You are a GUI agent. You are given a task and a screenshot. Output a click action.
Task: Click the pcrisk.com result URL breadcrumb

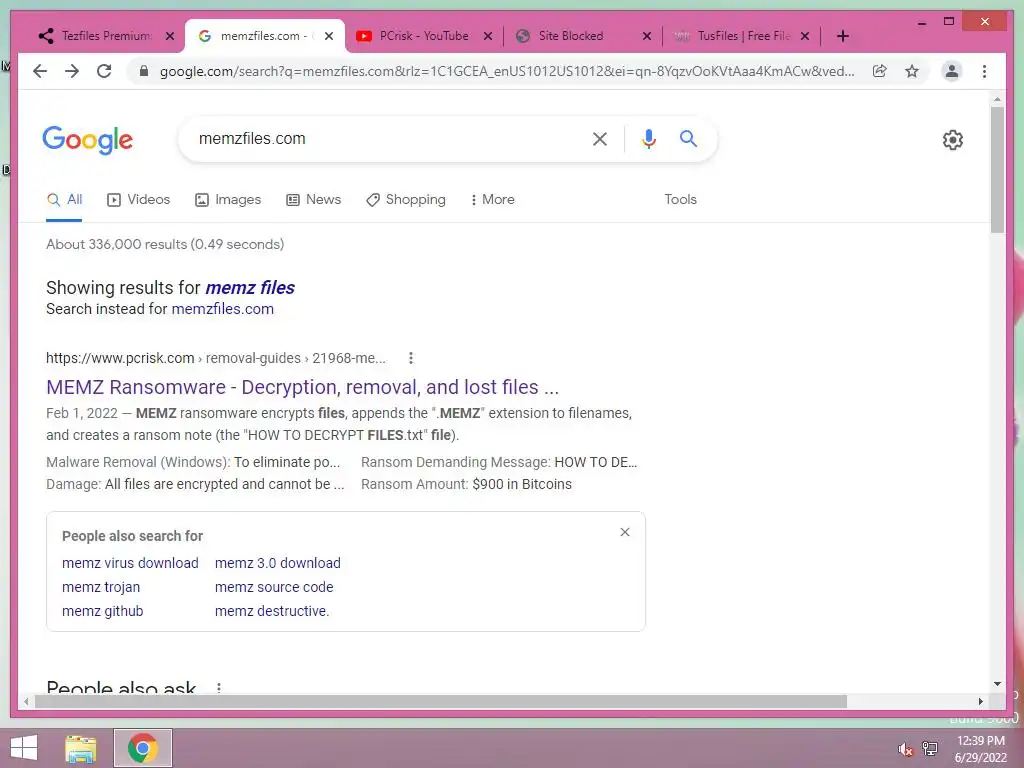click(x=216, y=358)
